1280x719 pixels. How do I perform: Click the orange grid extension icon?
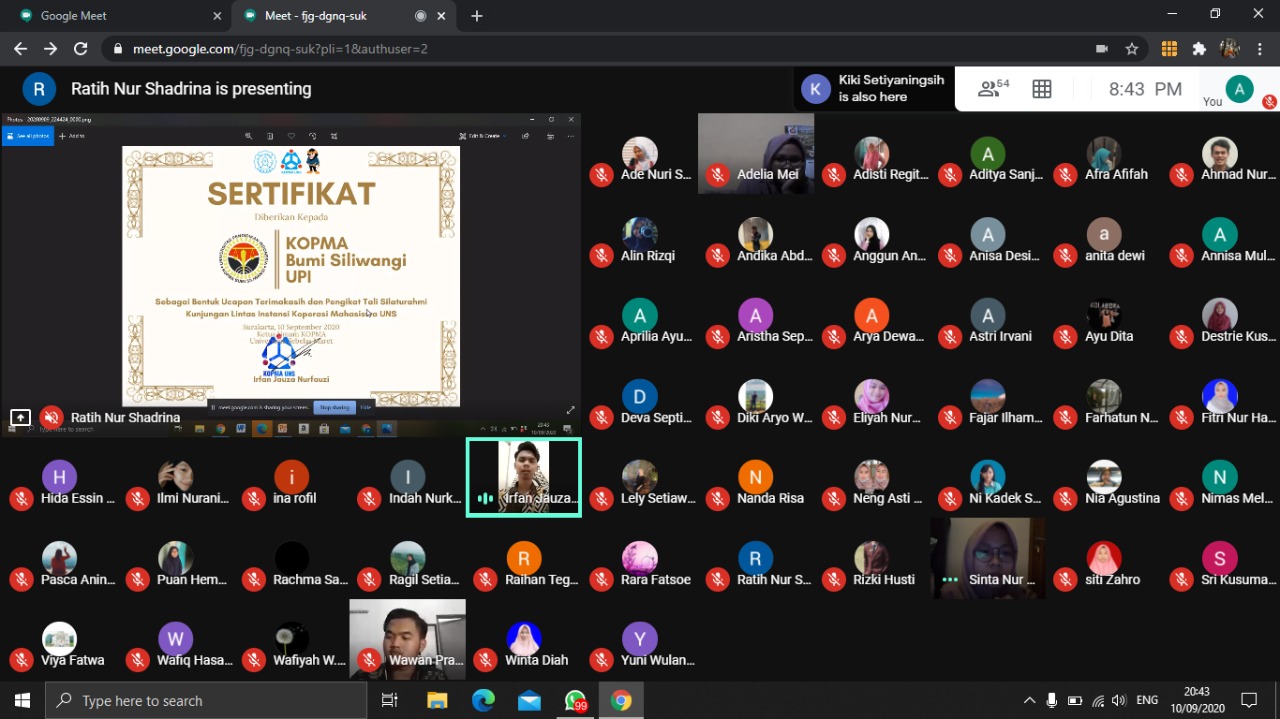(1169, 49)
